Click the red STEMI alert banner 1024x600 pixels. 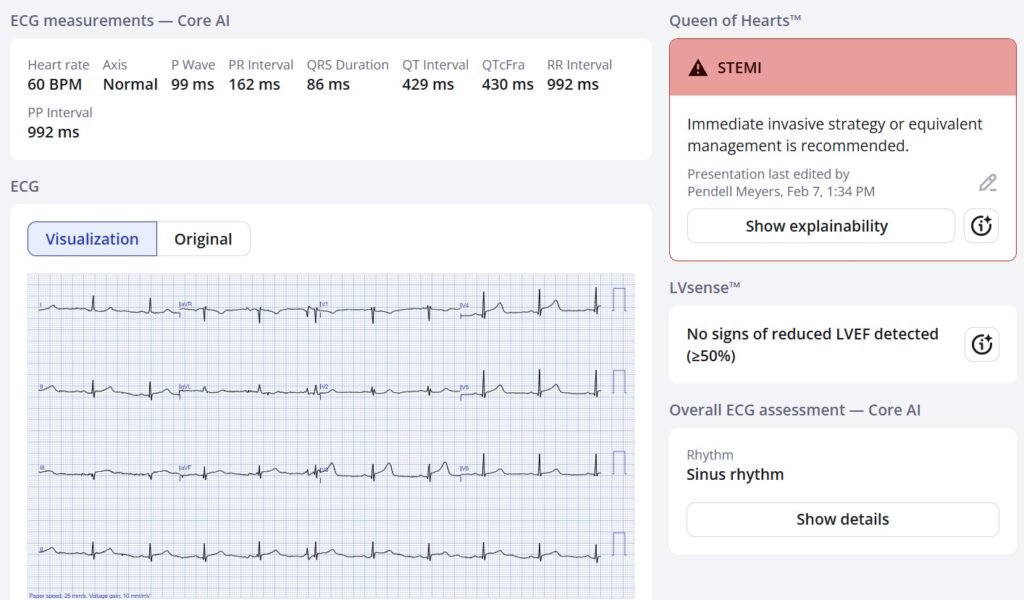click(x=842, y=68)
